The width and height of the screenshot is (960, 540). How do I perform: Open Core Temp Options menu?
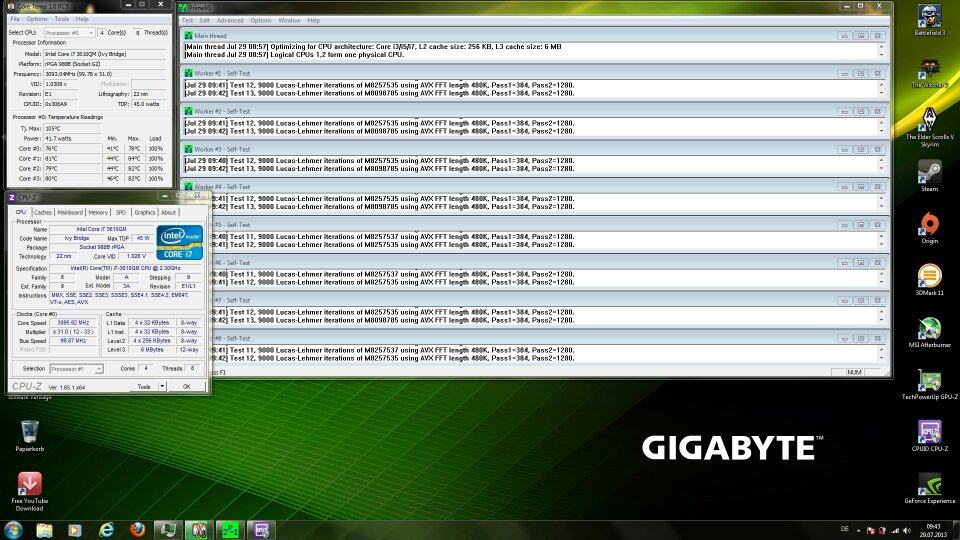(37, 19)
